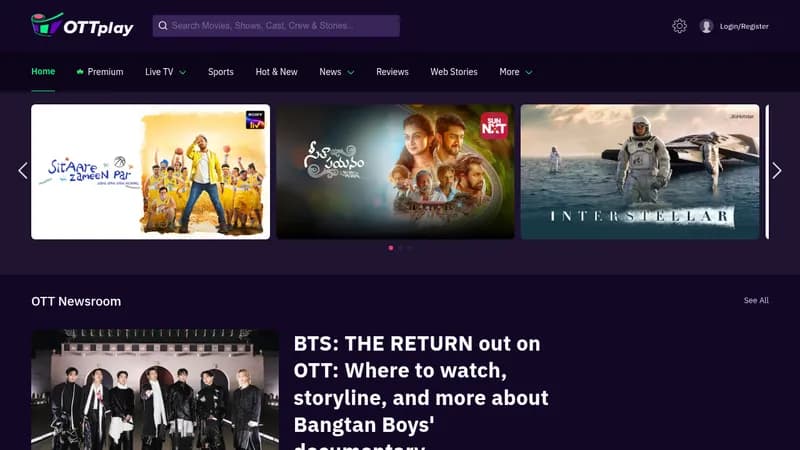Click See All in OTT Newsroom
Viewport: 800px width, 450px height.
756,301
